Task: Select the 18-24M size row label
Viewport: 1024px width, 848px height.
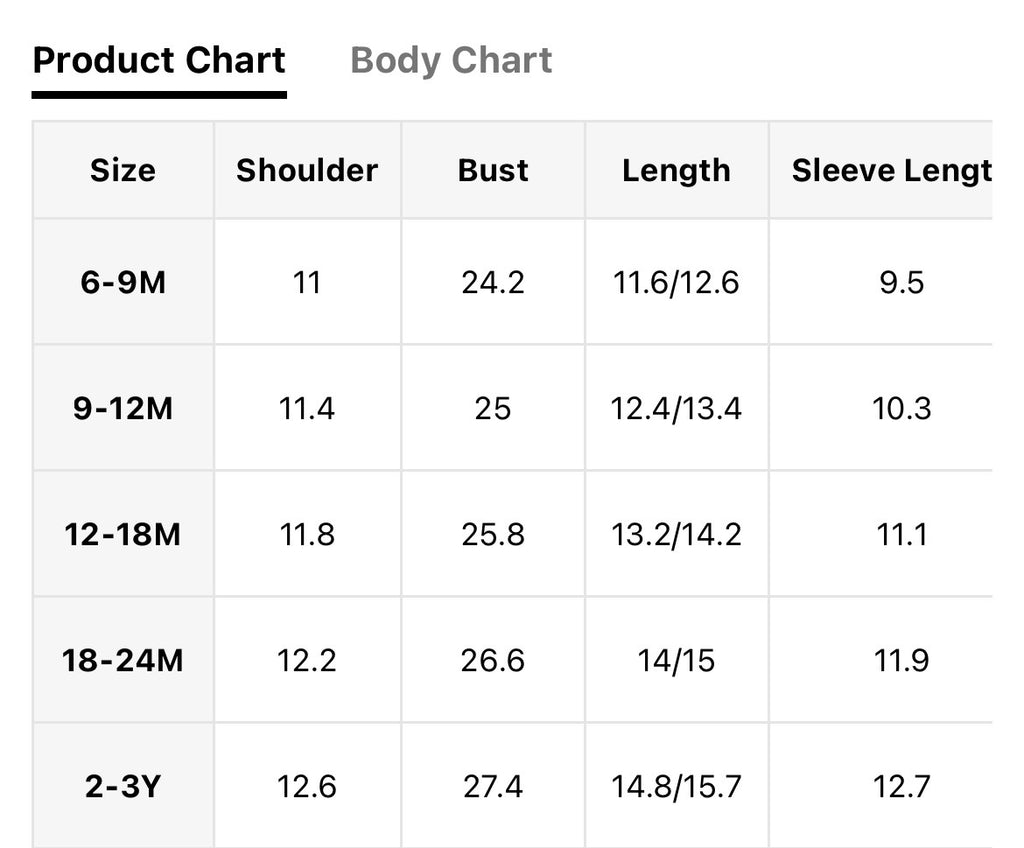Action: pos(123,660)
